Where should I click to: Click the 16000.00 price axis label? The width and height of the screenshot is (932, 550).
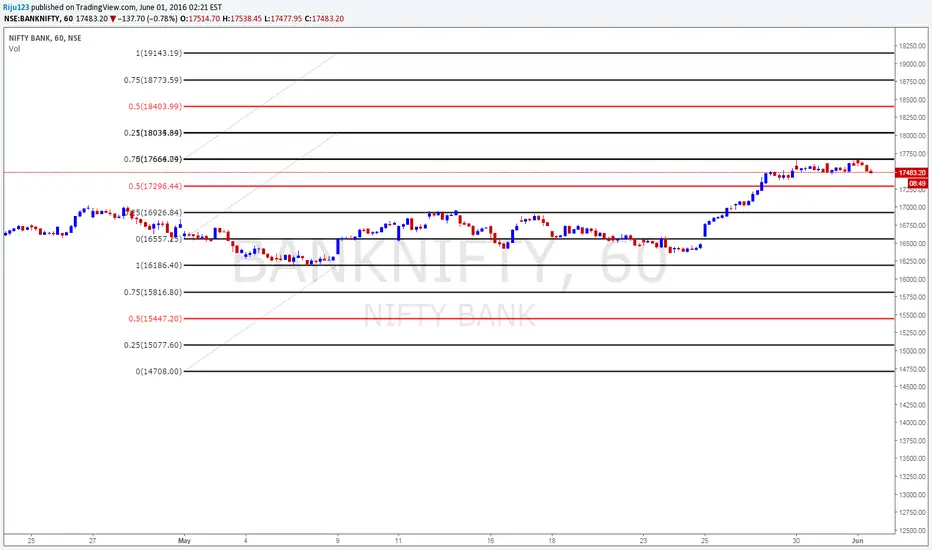[912, 279]
